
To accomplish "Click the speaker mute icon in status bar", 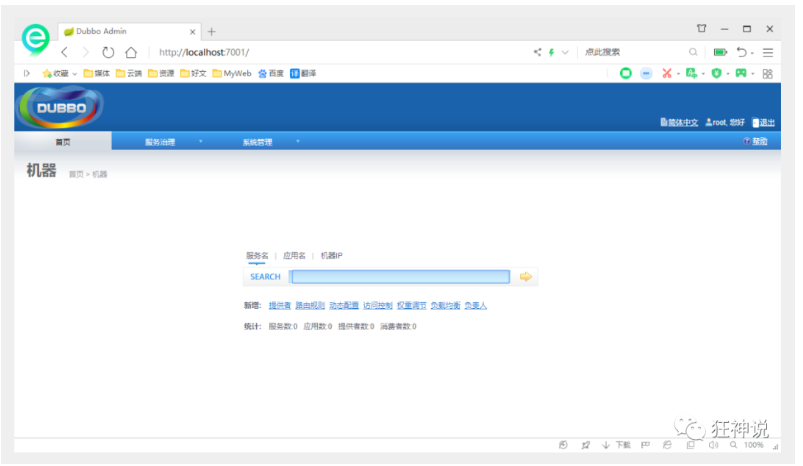I will coord(713,445).
